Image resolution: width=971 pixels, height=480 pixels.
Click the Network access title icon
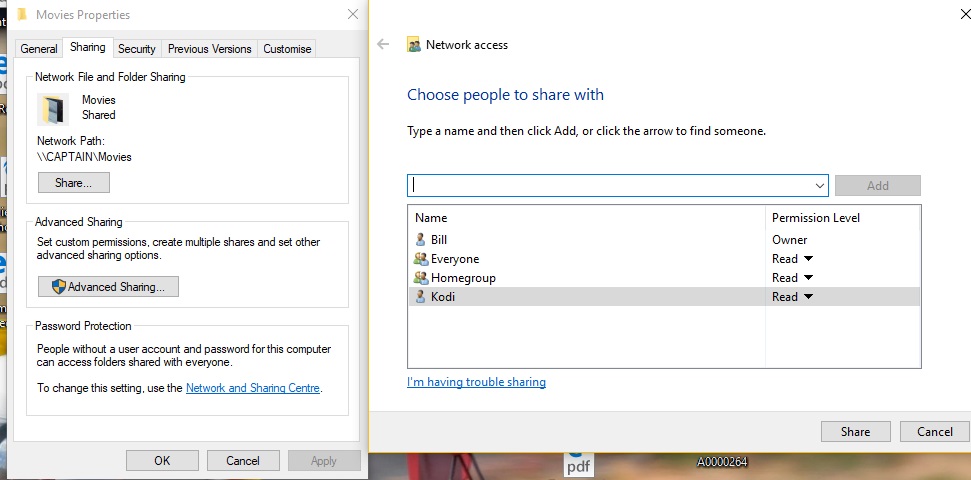(414, 45)
